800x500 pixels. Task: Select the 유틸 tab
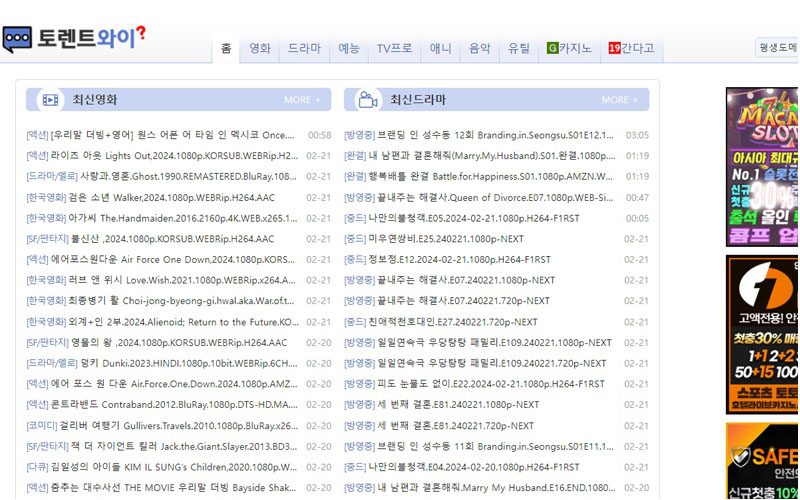point(519,48)
